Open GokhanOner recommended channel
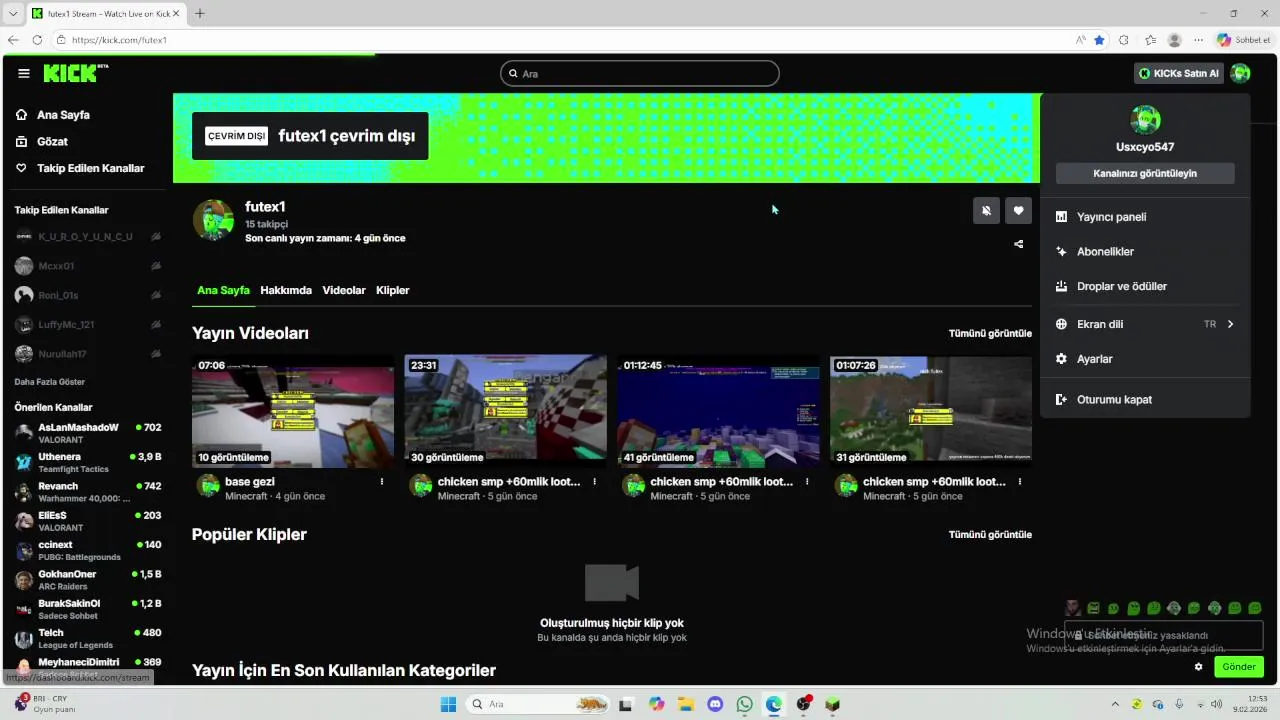1280x720 pixels. click(88, 580)
